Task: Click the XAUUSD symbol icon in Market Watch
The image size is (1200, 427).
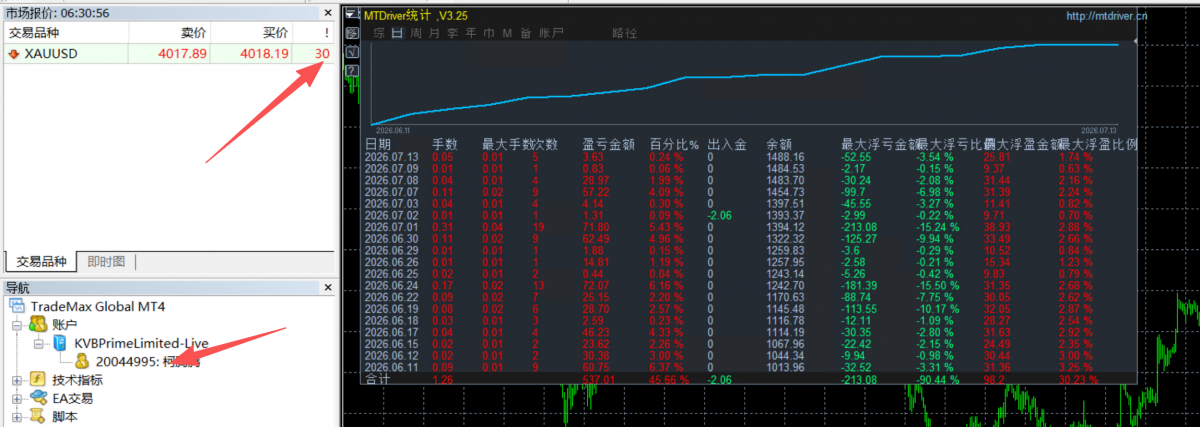Action: [x=14, y=53]
